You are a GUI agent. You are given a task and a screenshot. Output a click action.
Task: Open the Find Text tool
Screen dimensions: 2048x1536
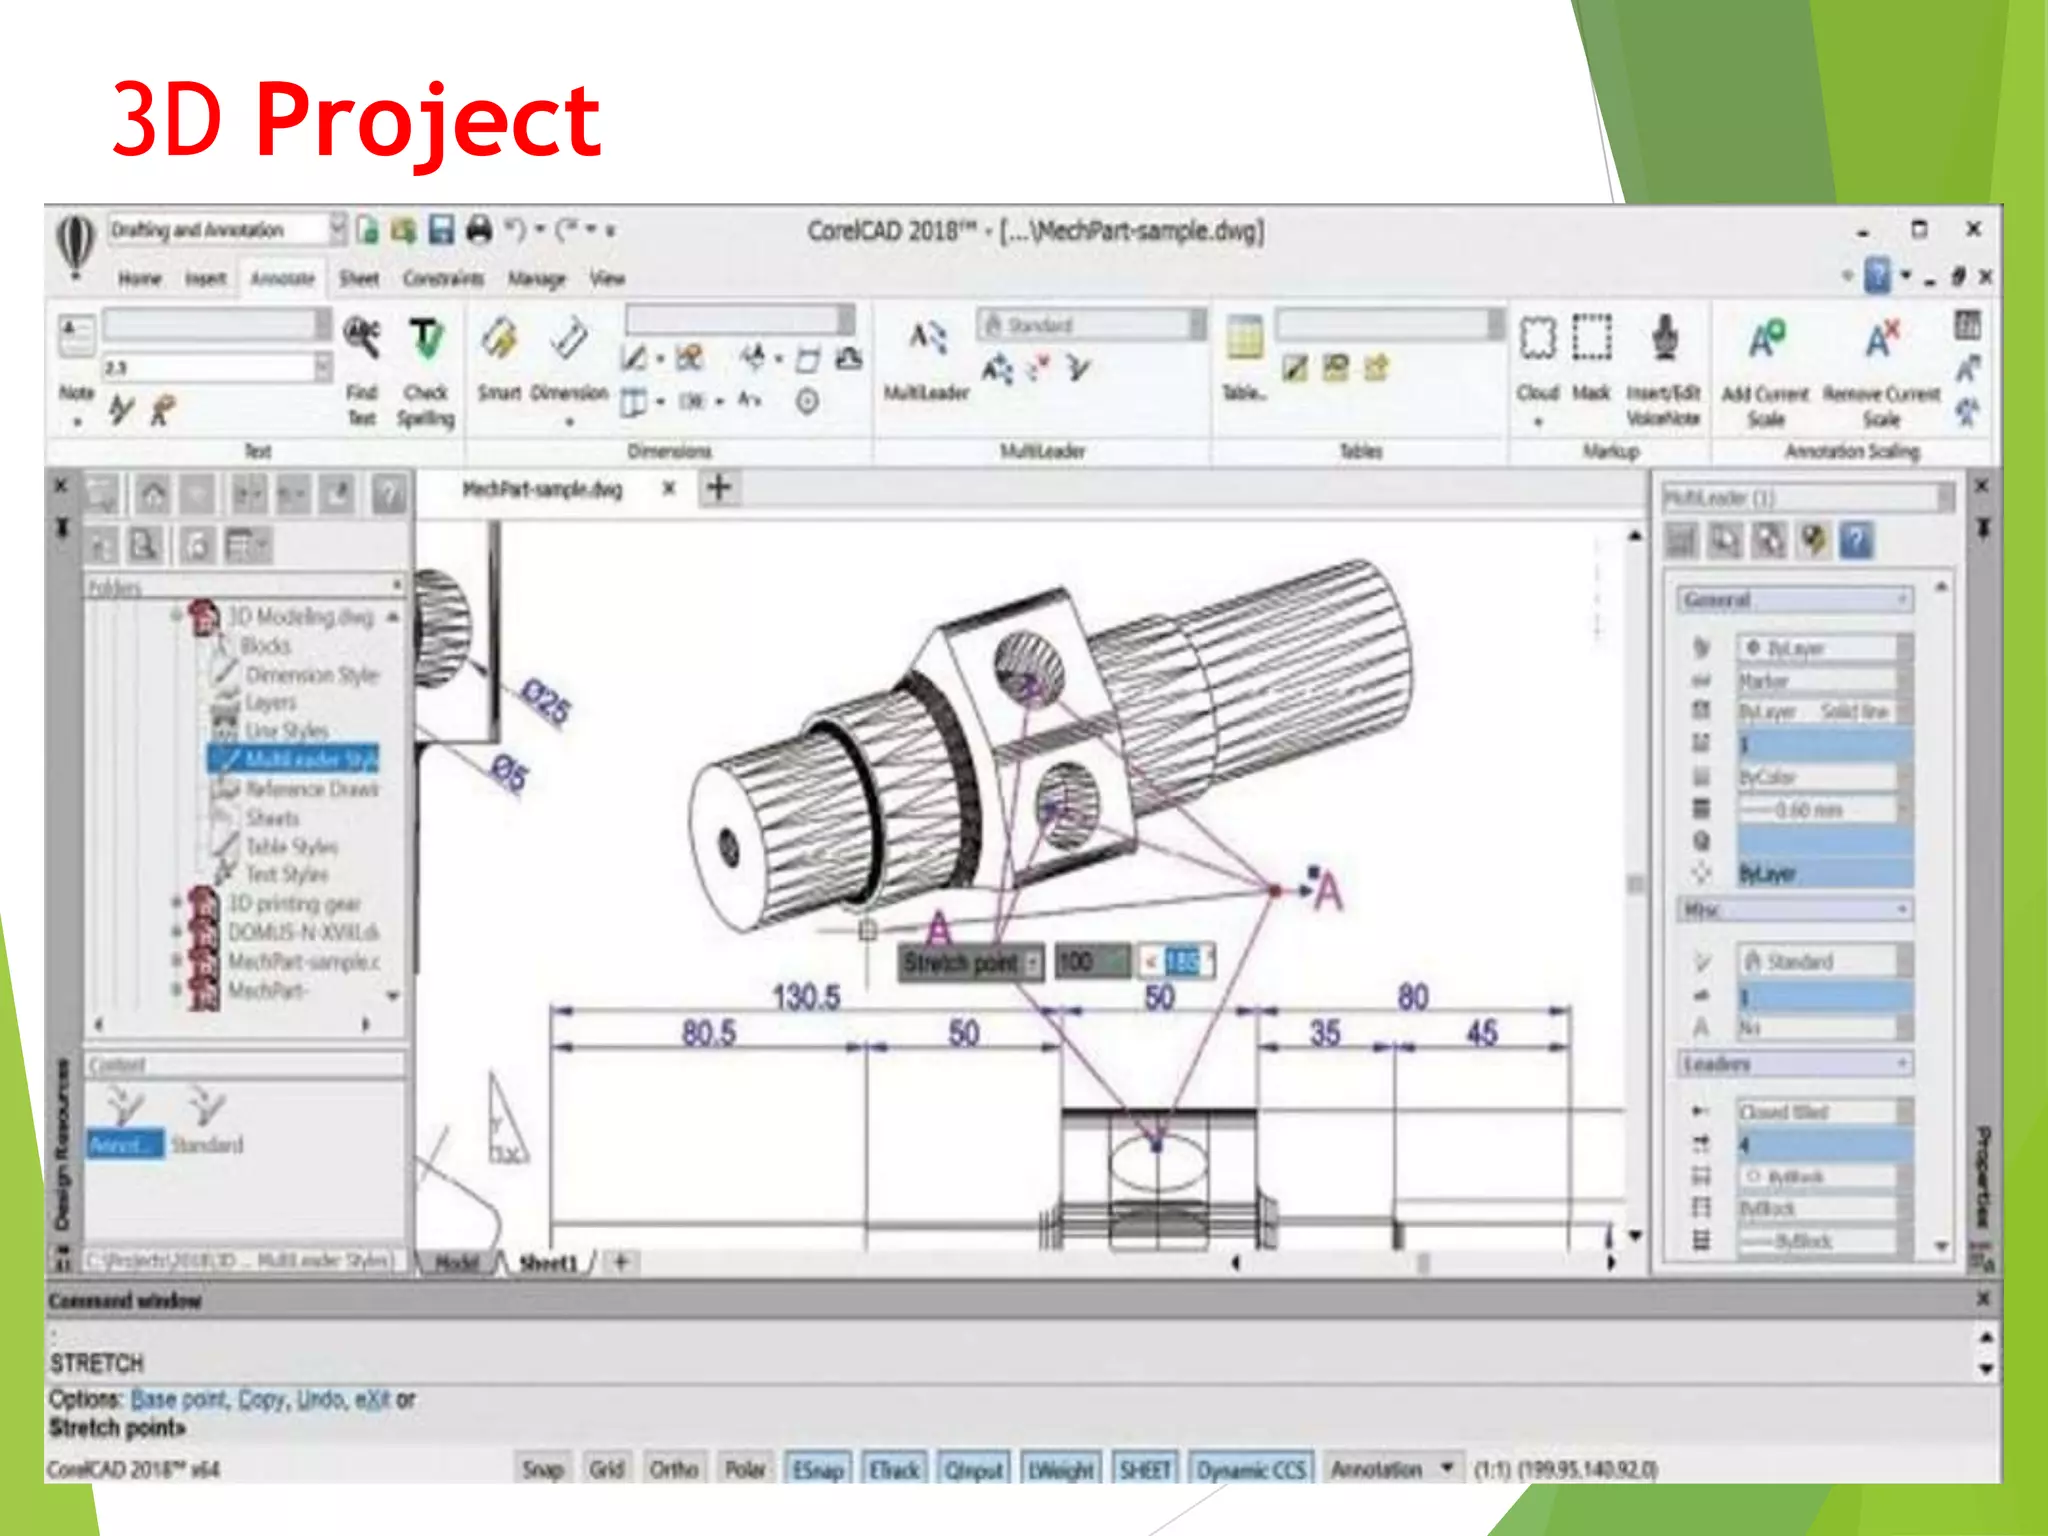(361, 338)
